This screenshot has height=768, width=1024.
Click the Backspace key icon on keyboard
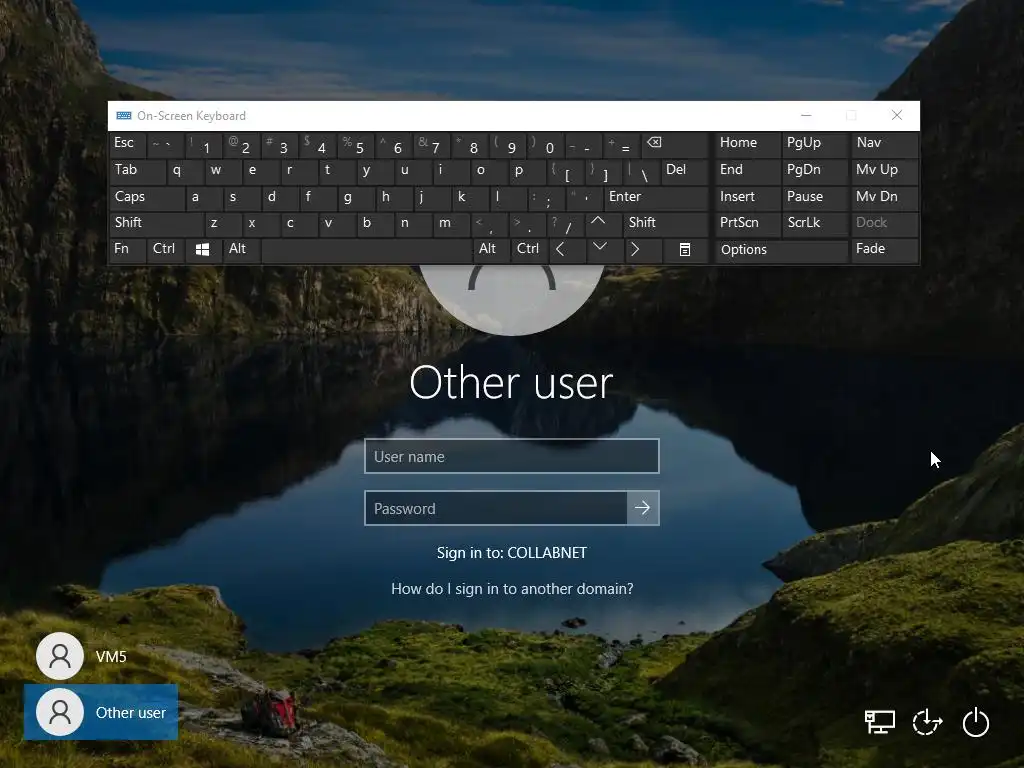coord(675,144)
